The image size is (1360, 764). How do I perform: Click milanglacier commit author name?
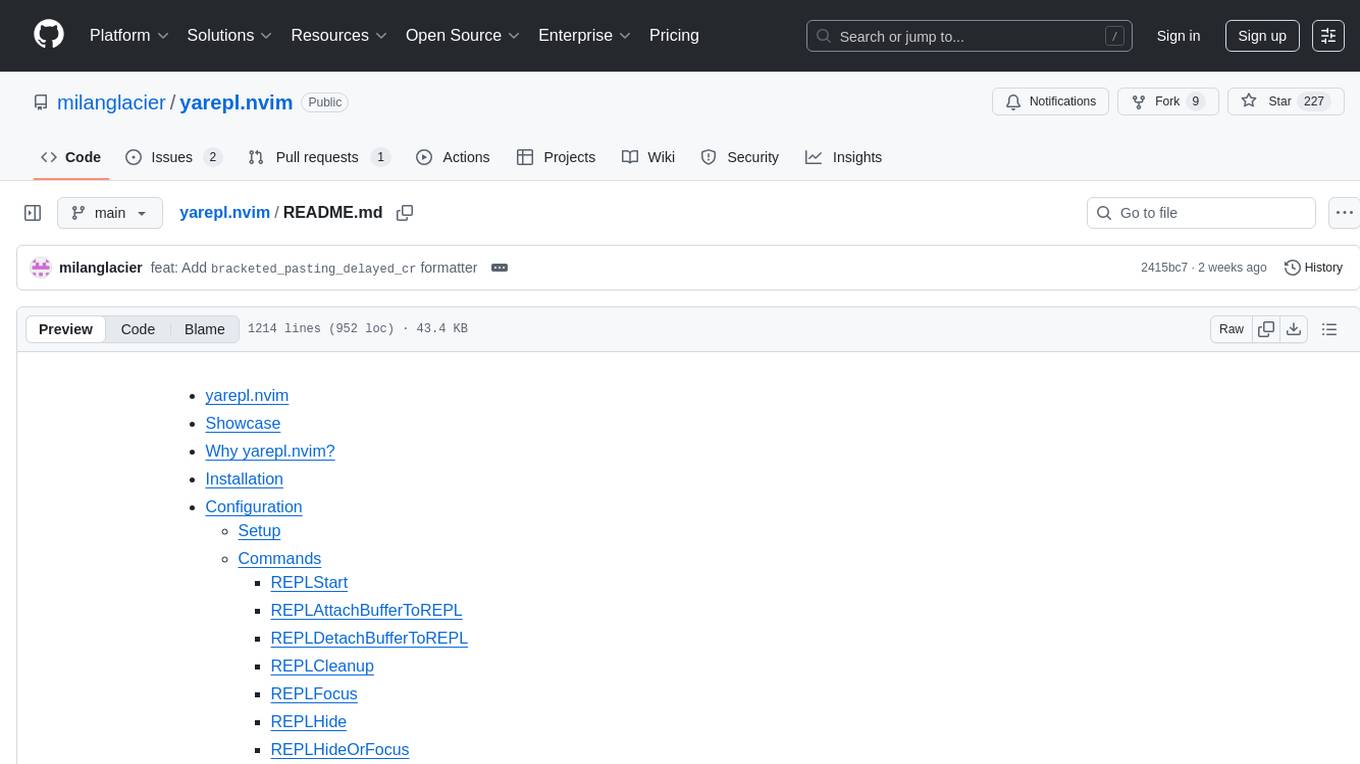coord(101,267)
